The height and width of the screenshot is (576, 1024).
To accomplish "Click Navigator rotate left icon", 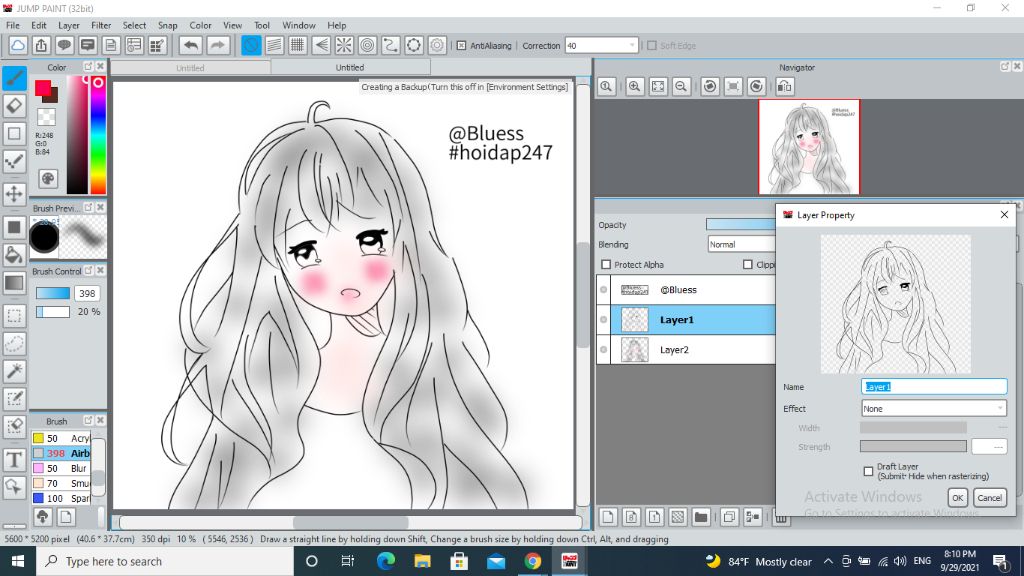I will point(710,86).
